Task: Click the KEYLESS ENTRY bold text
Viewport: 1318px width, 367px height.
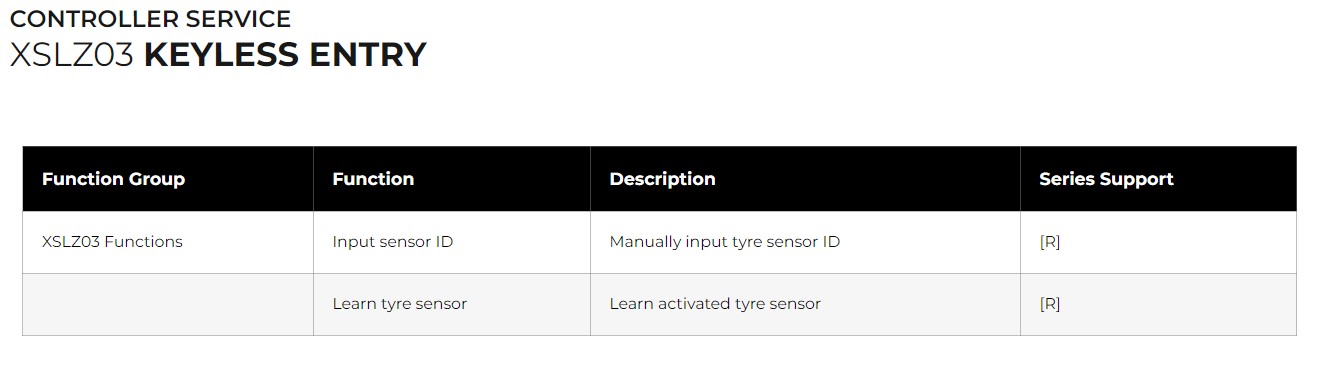Action: pyautogui.click(x=285, y=54)
